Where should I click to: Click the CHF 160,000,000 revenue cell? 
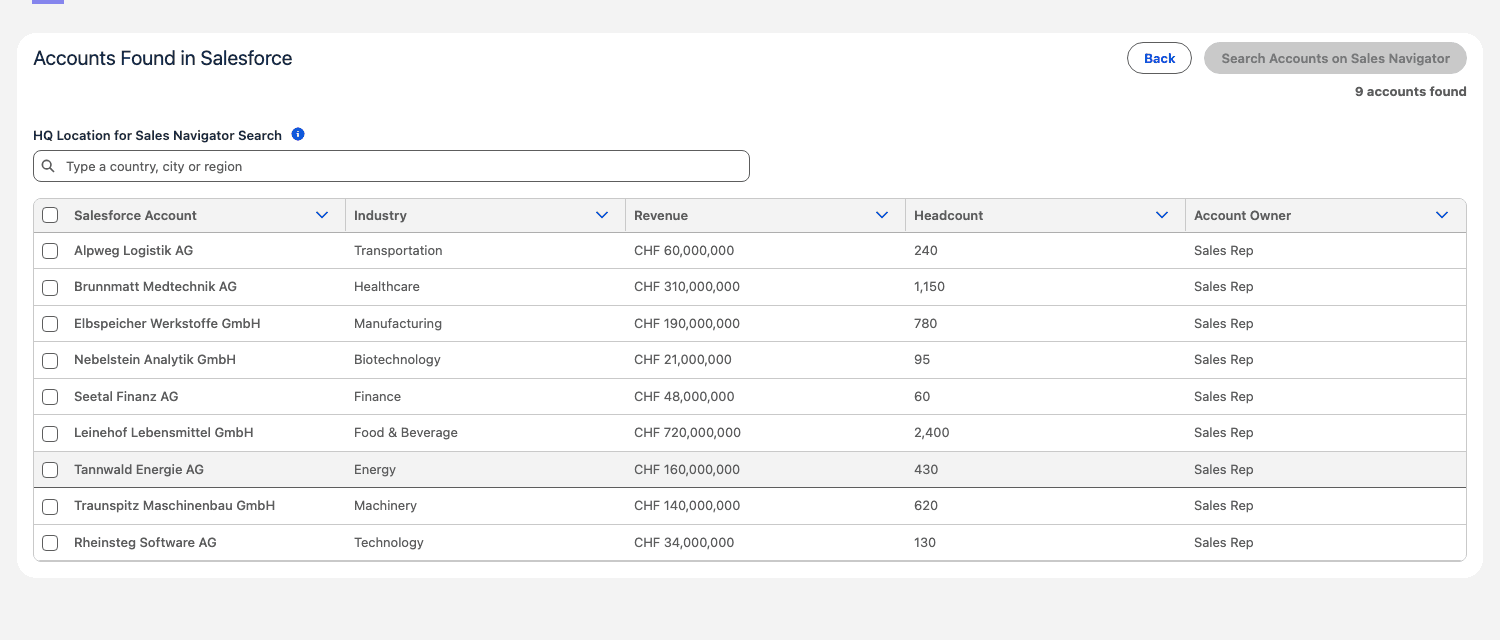click(687, 469)
